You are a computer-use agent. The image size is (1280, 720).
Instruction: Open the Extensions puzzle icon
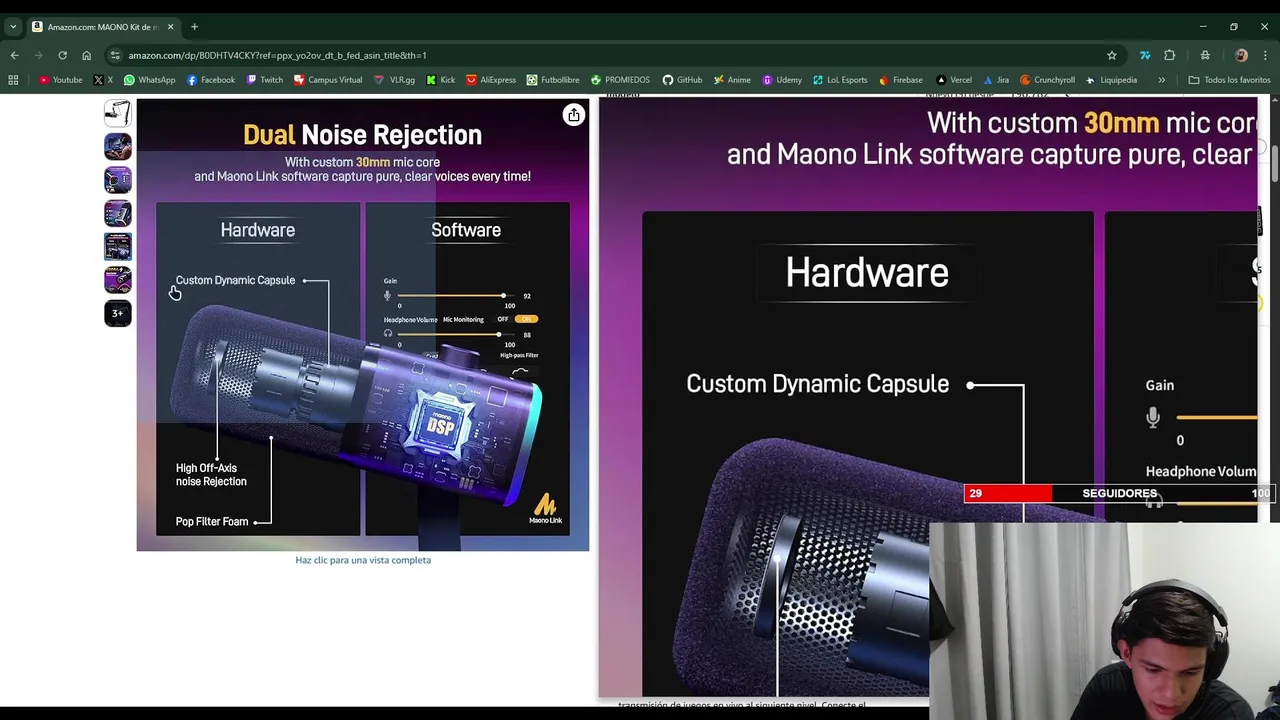pos(1169,55)
